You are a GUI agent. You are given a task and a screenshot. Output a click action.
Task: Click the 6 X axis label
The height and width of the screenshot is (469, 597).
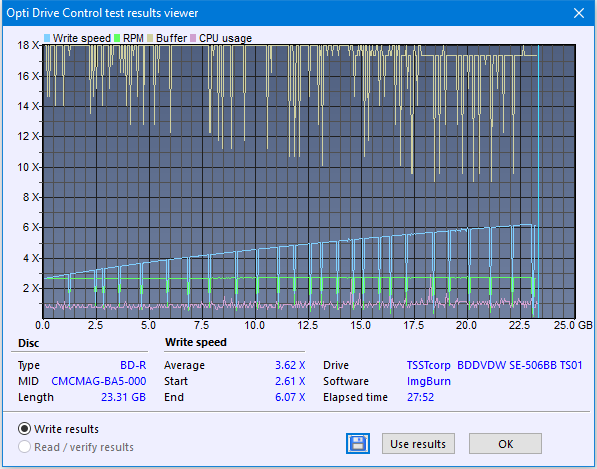(30, 227)
